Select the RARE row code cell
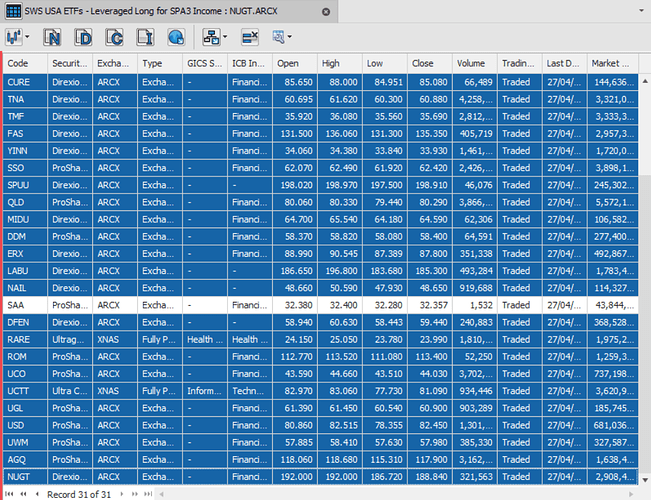651x500 pixels. point(25,340)
